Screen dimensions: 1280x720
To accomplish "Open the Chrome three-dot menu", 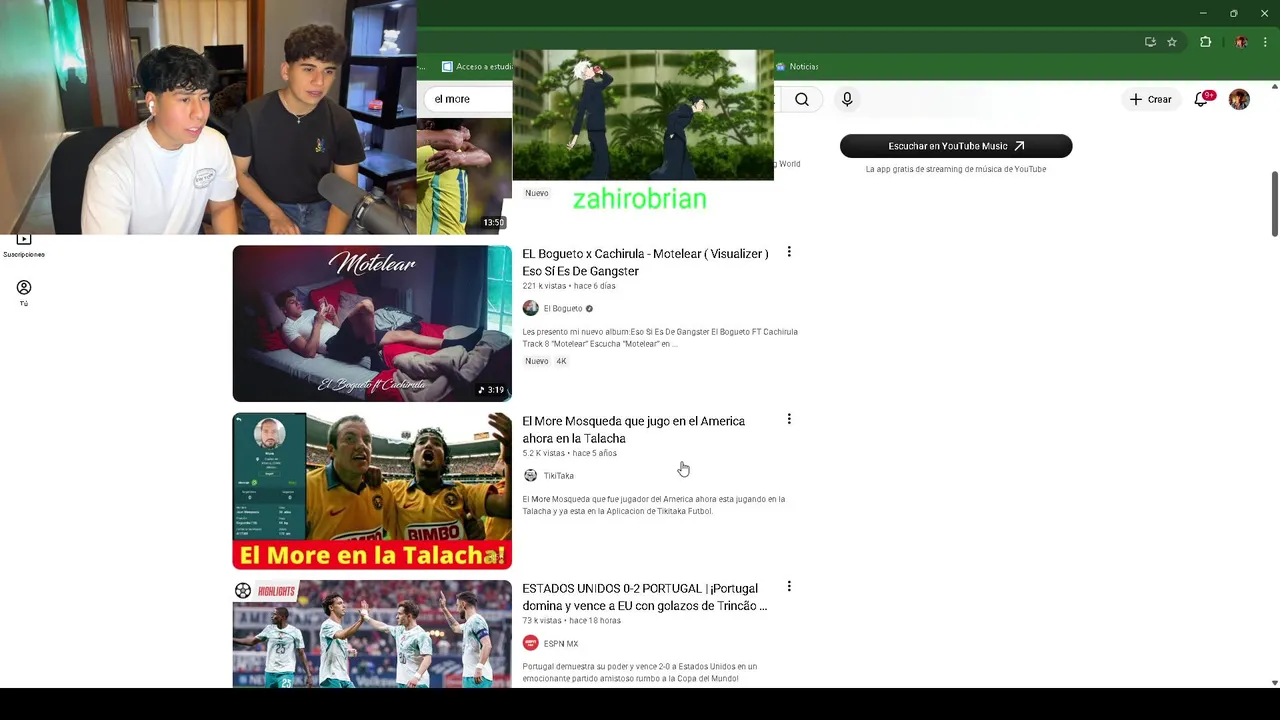I will [x=1265, y=42].
